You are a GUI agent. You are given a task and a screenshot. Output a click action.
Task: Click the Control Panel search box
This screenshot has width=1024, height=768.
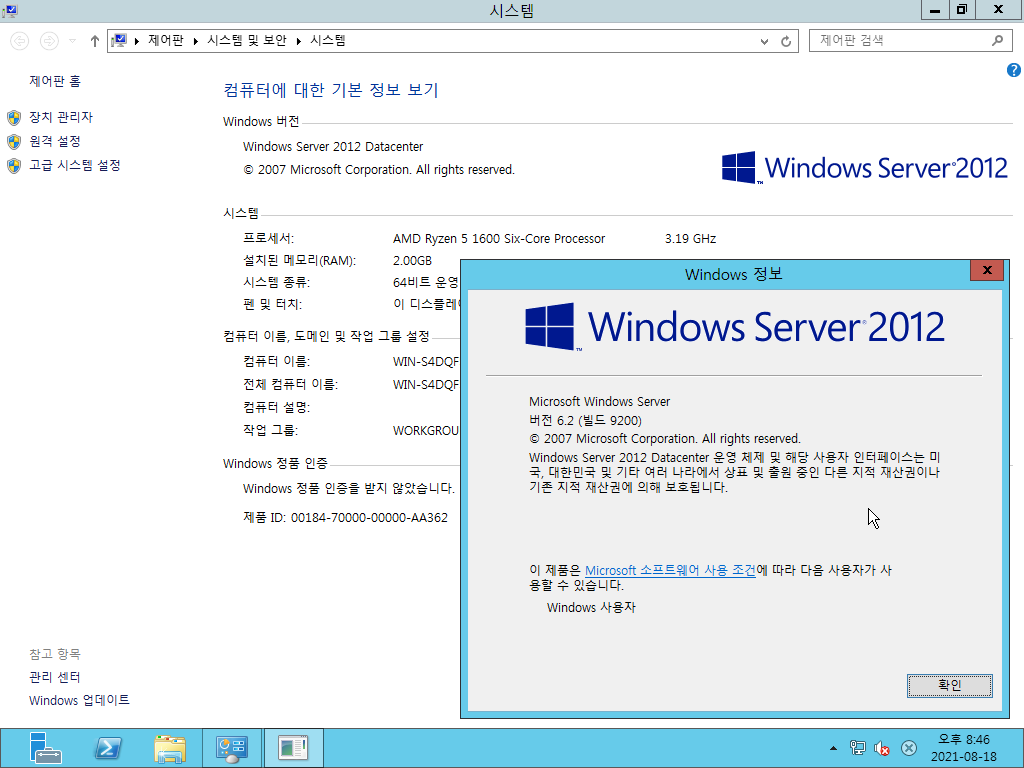click(x=910, y=40)
